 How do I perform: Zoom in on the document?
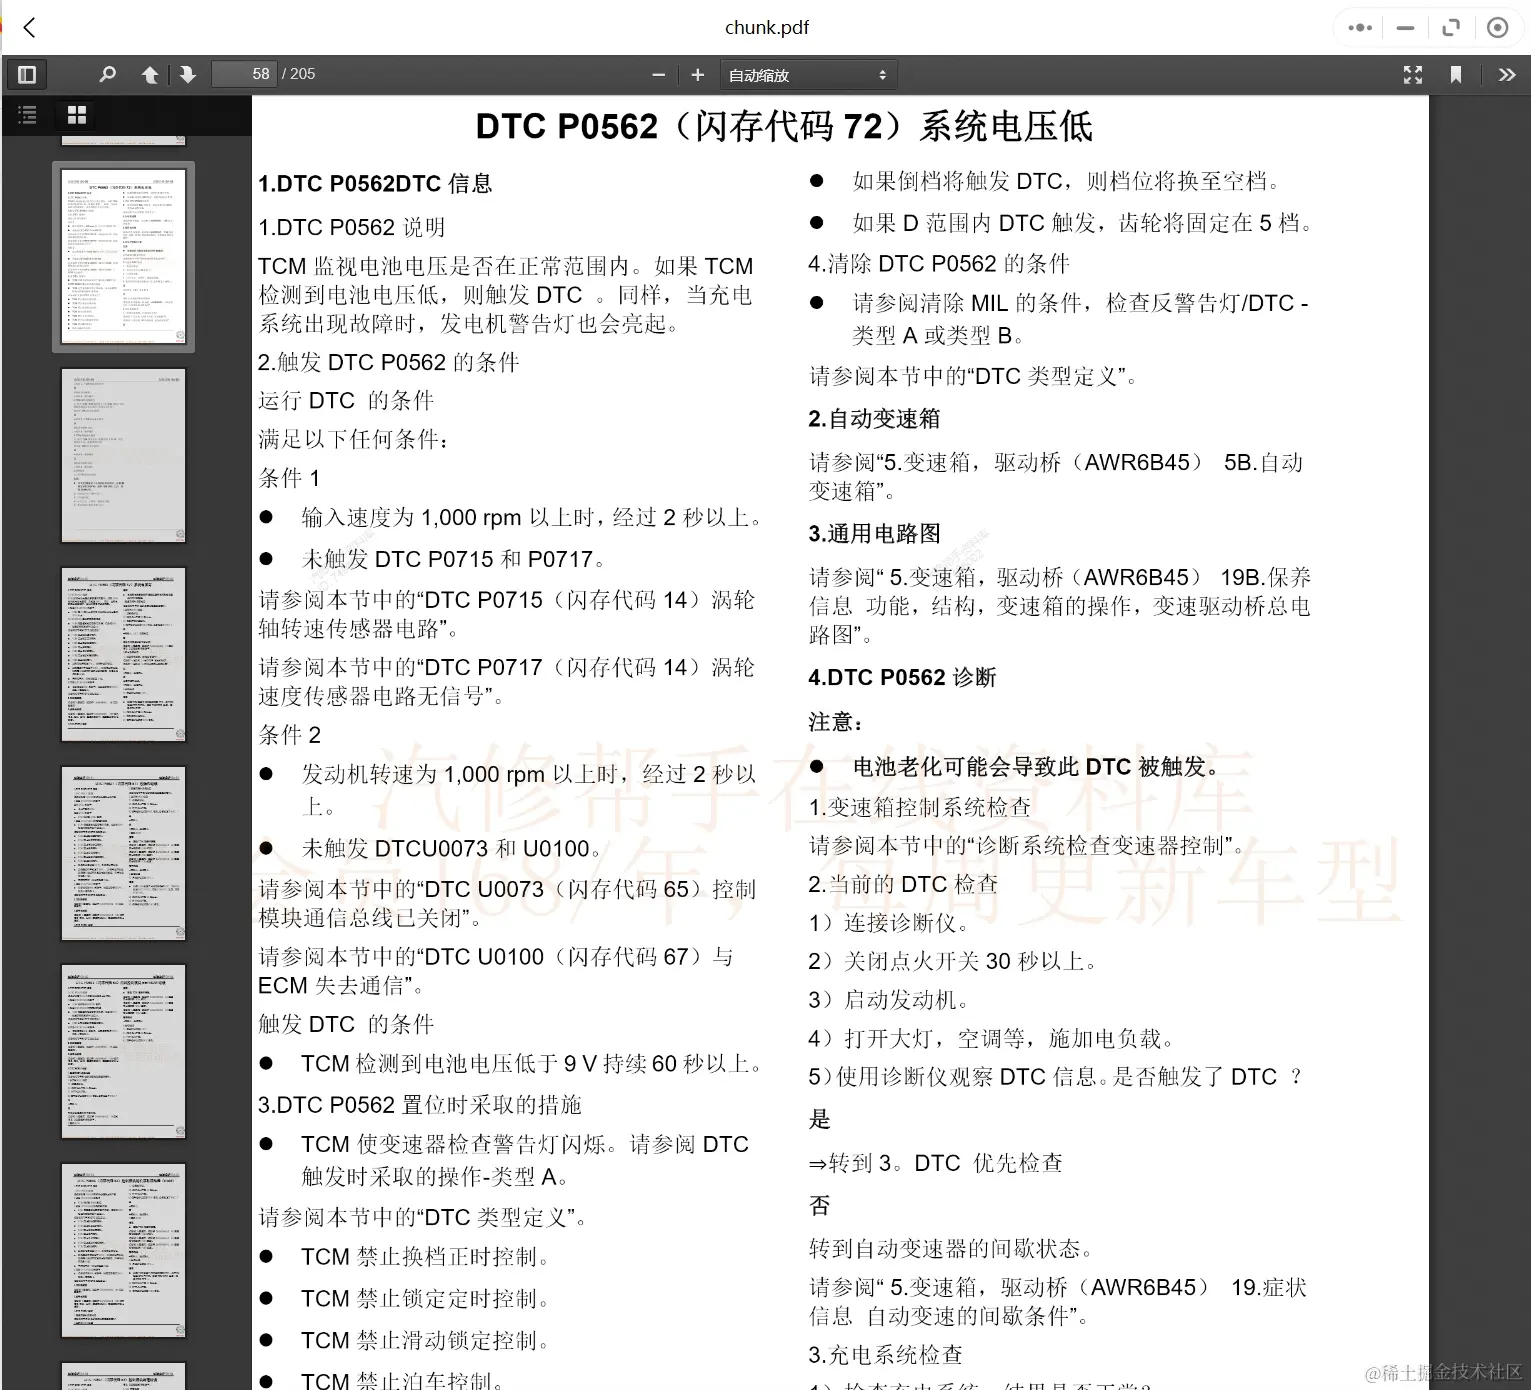coord(696,74)
